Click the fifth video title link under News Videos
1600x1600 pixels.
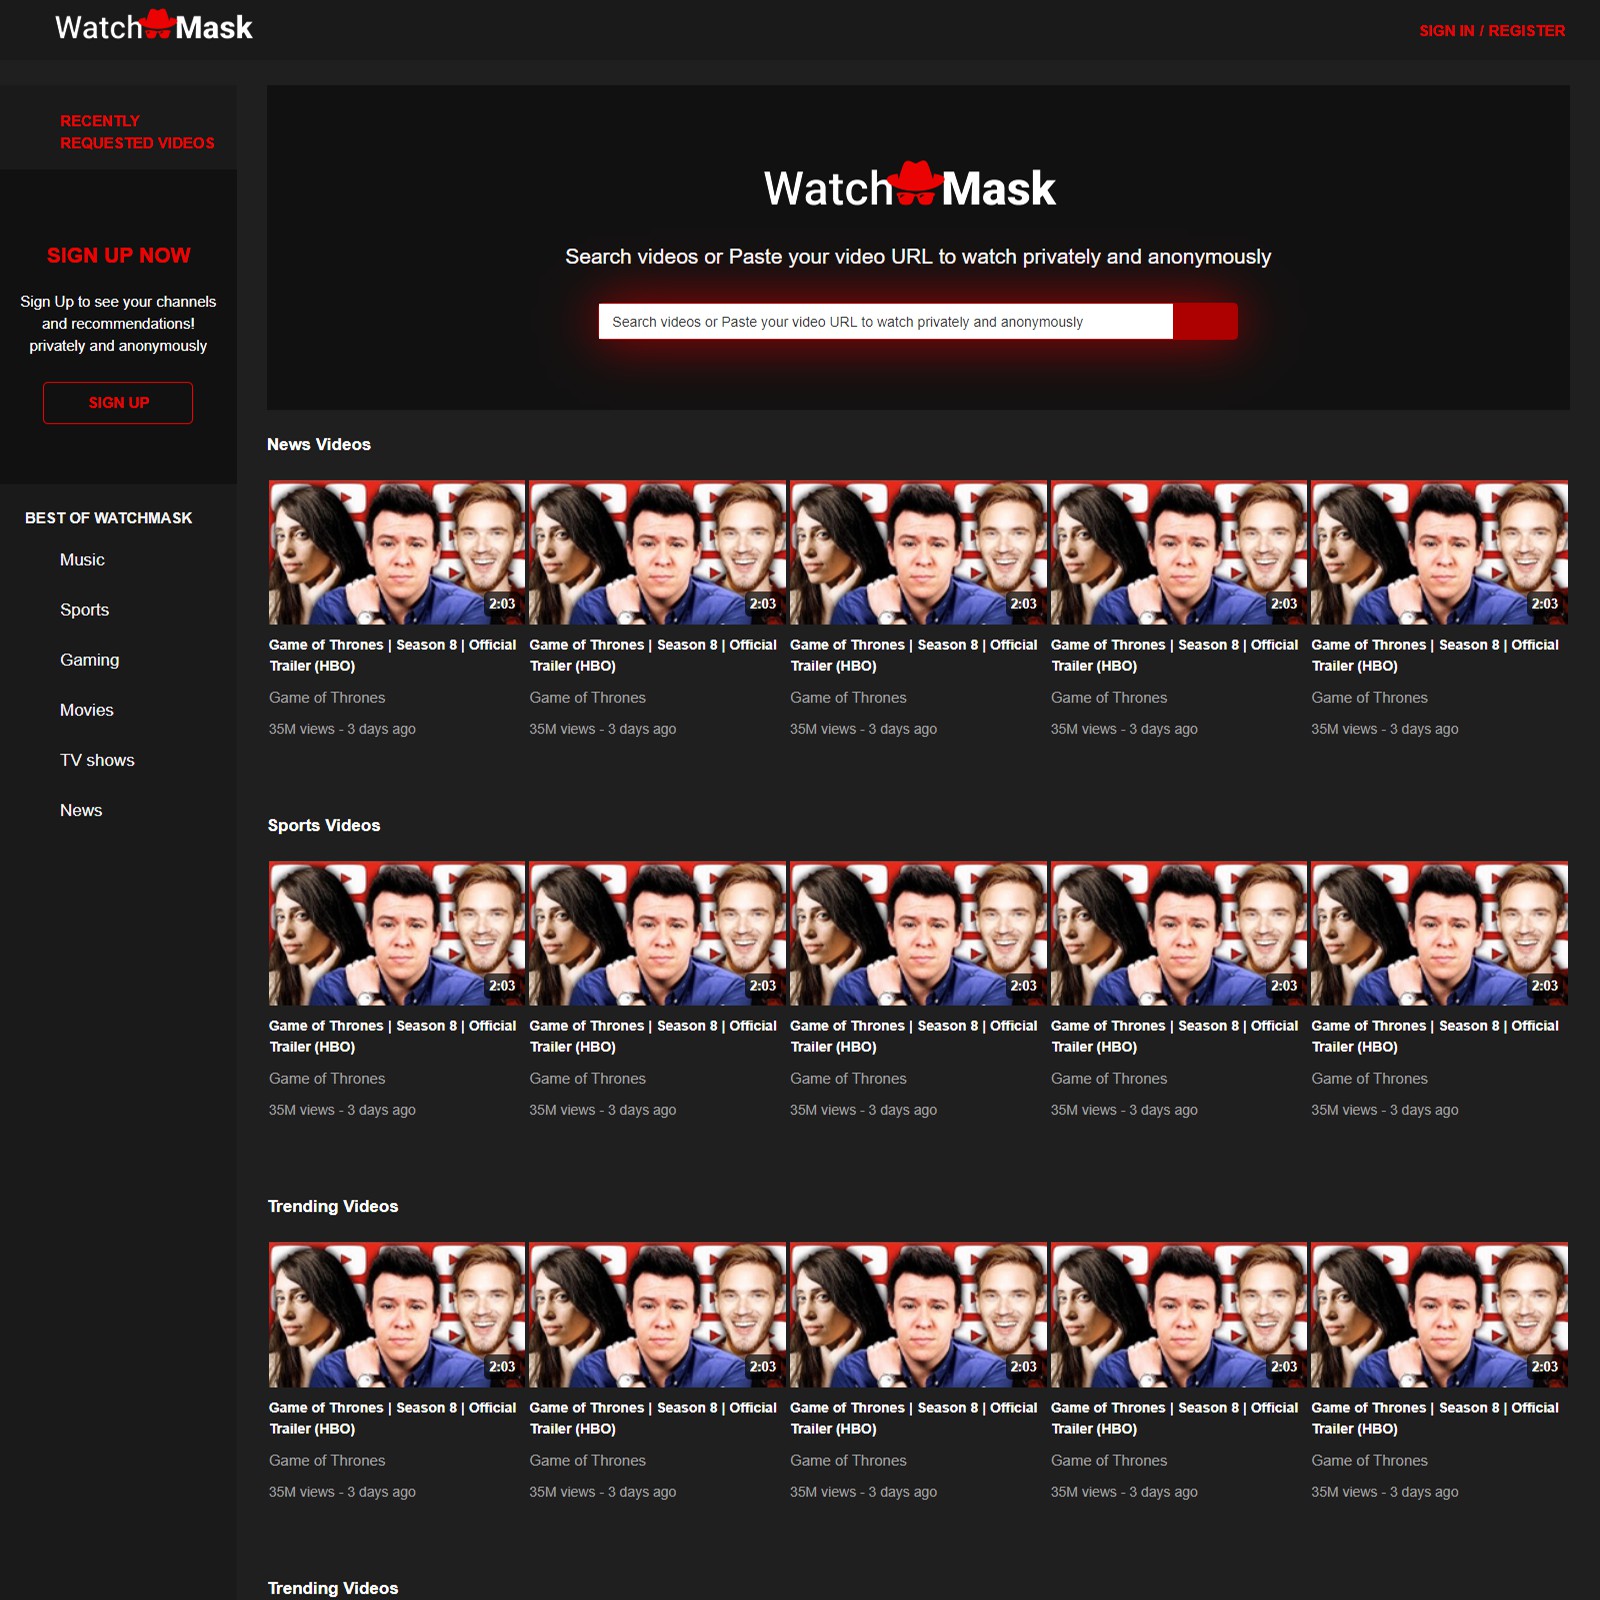click(1435, 655)
